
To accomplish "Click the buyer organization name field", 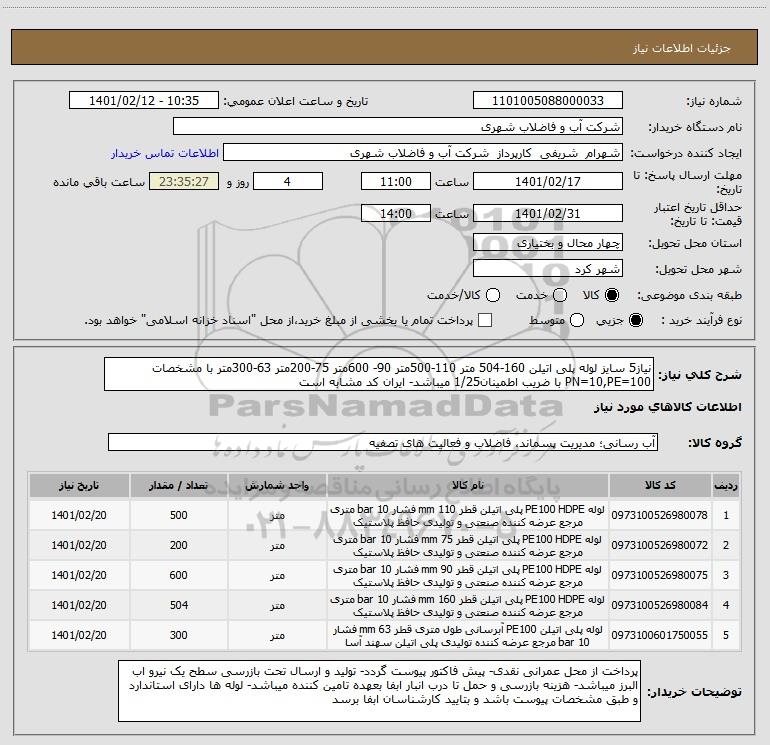I will pos(398,127).
